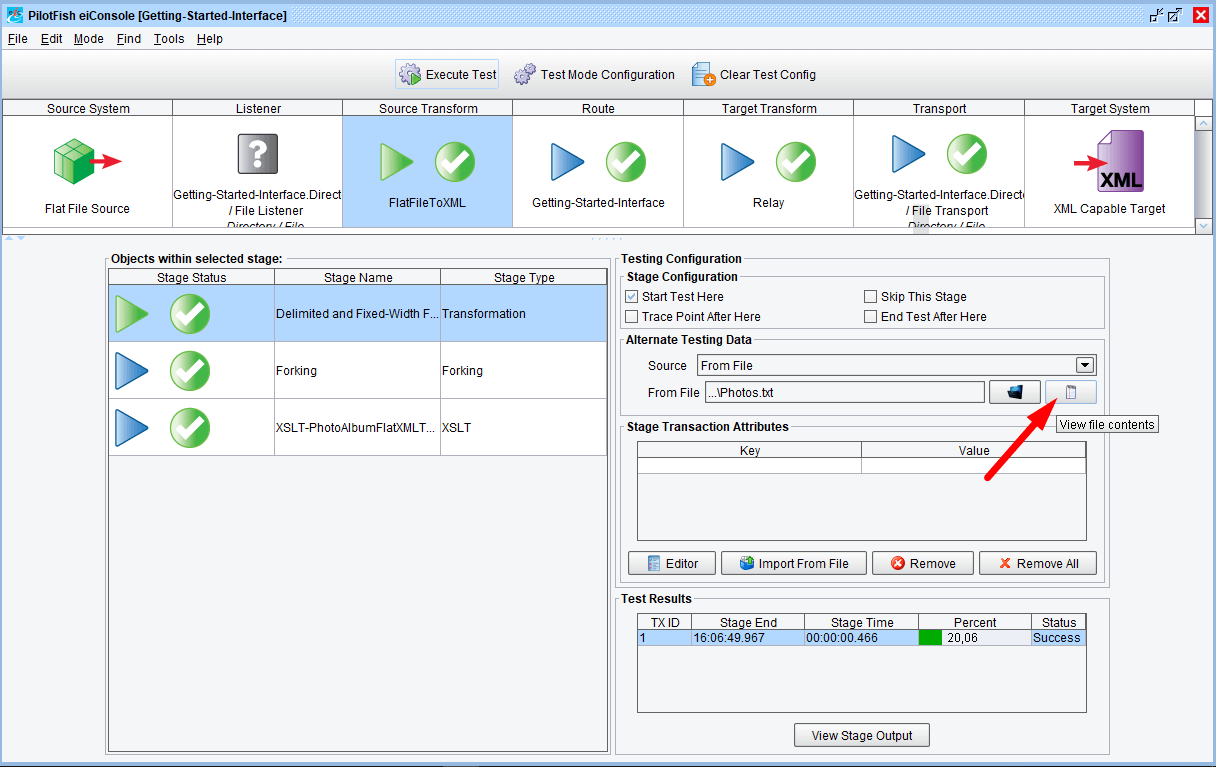Click the Stage Status column header
The height and width of the screenshot is (767, 1216).
192,278
